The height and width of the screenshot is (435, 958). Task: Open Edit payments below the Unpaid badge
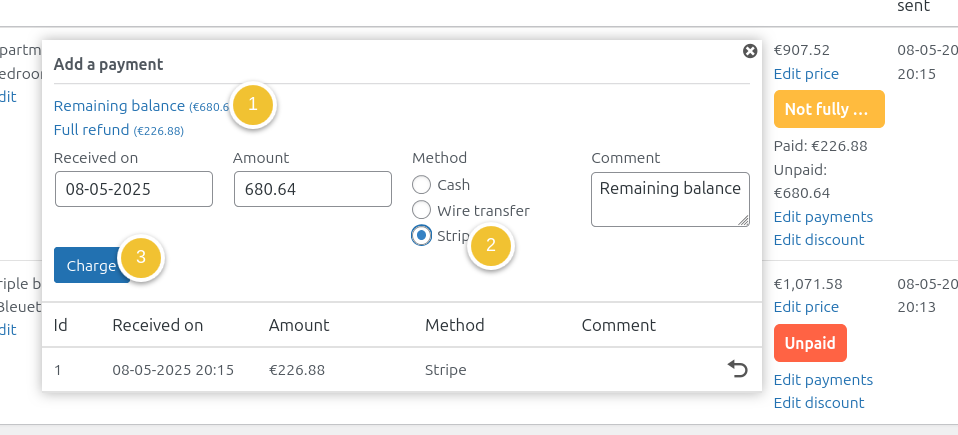pos(823,380)
